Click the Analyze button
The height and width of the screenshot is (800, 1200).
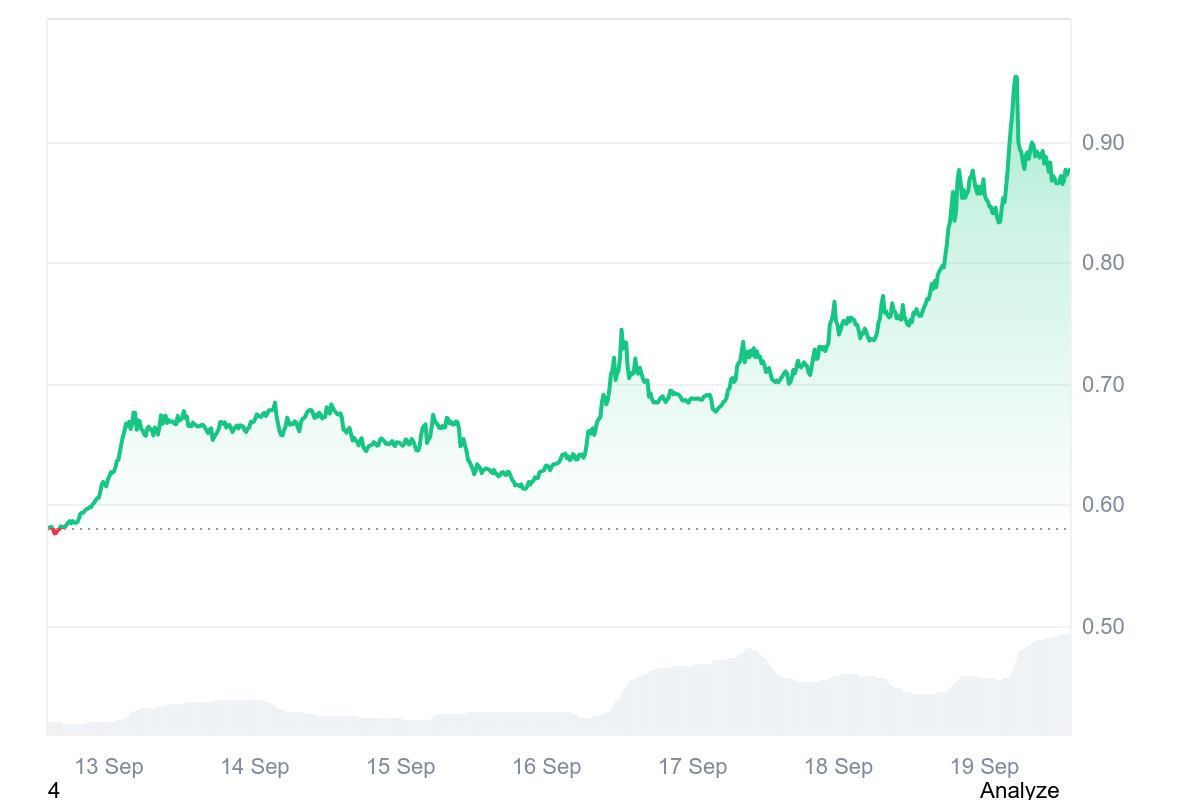point(1019,790)
